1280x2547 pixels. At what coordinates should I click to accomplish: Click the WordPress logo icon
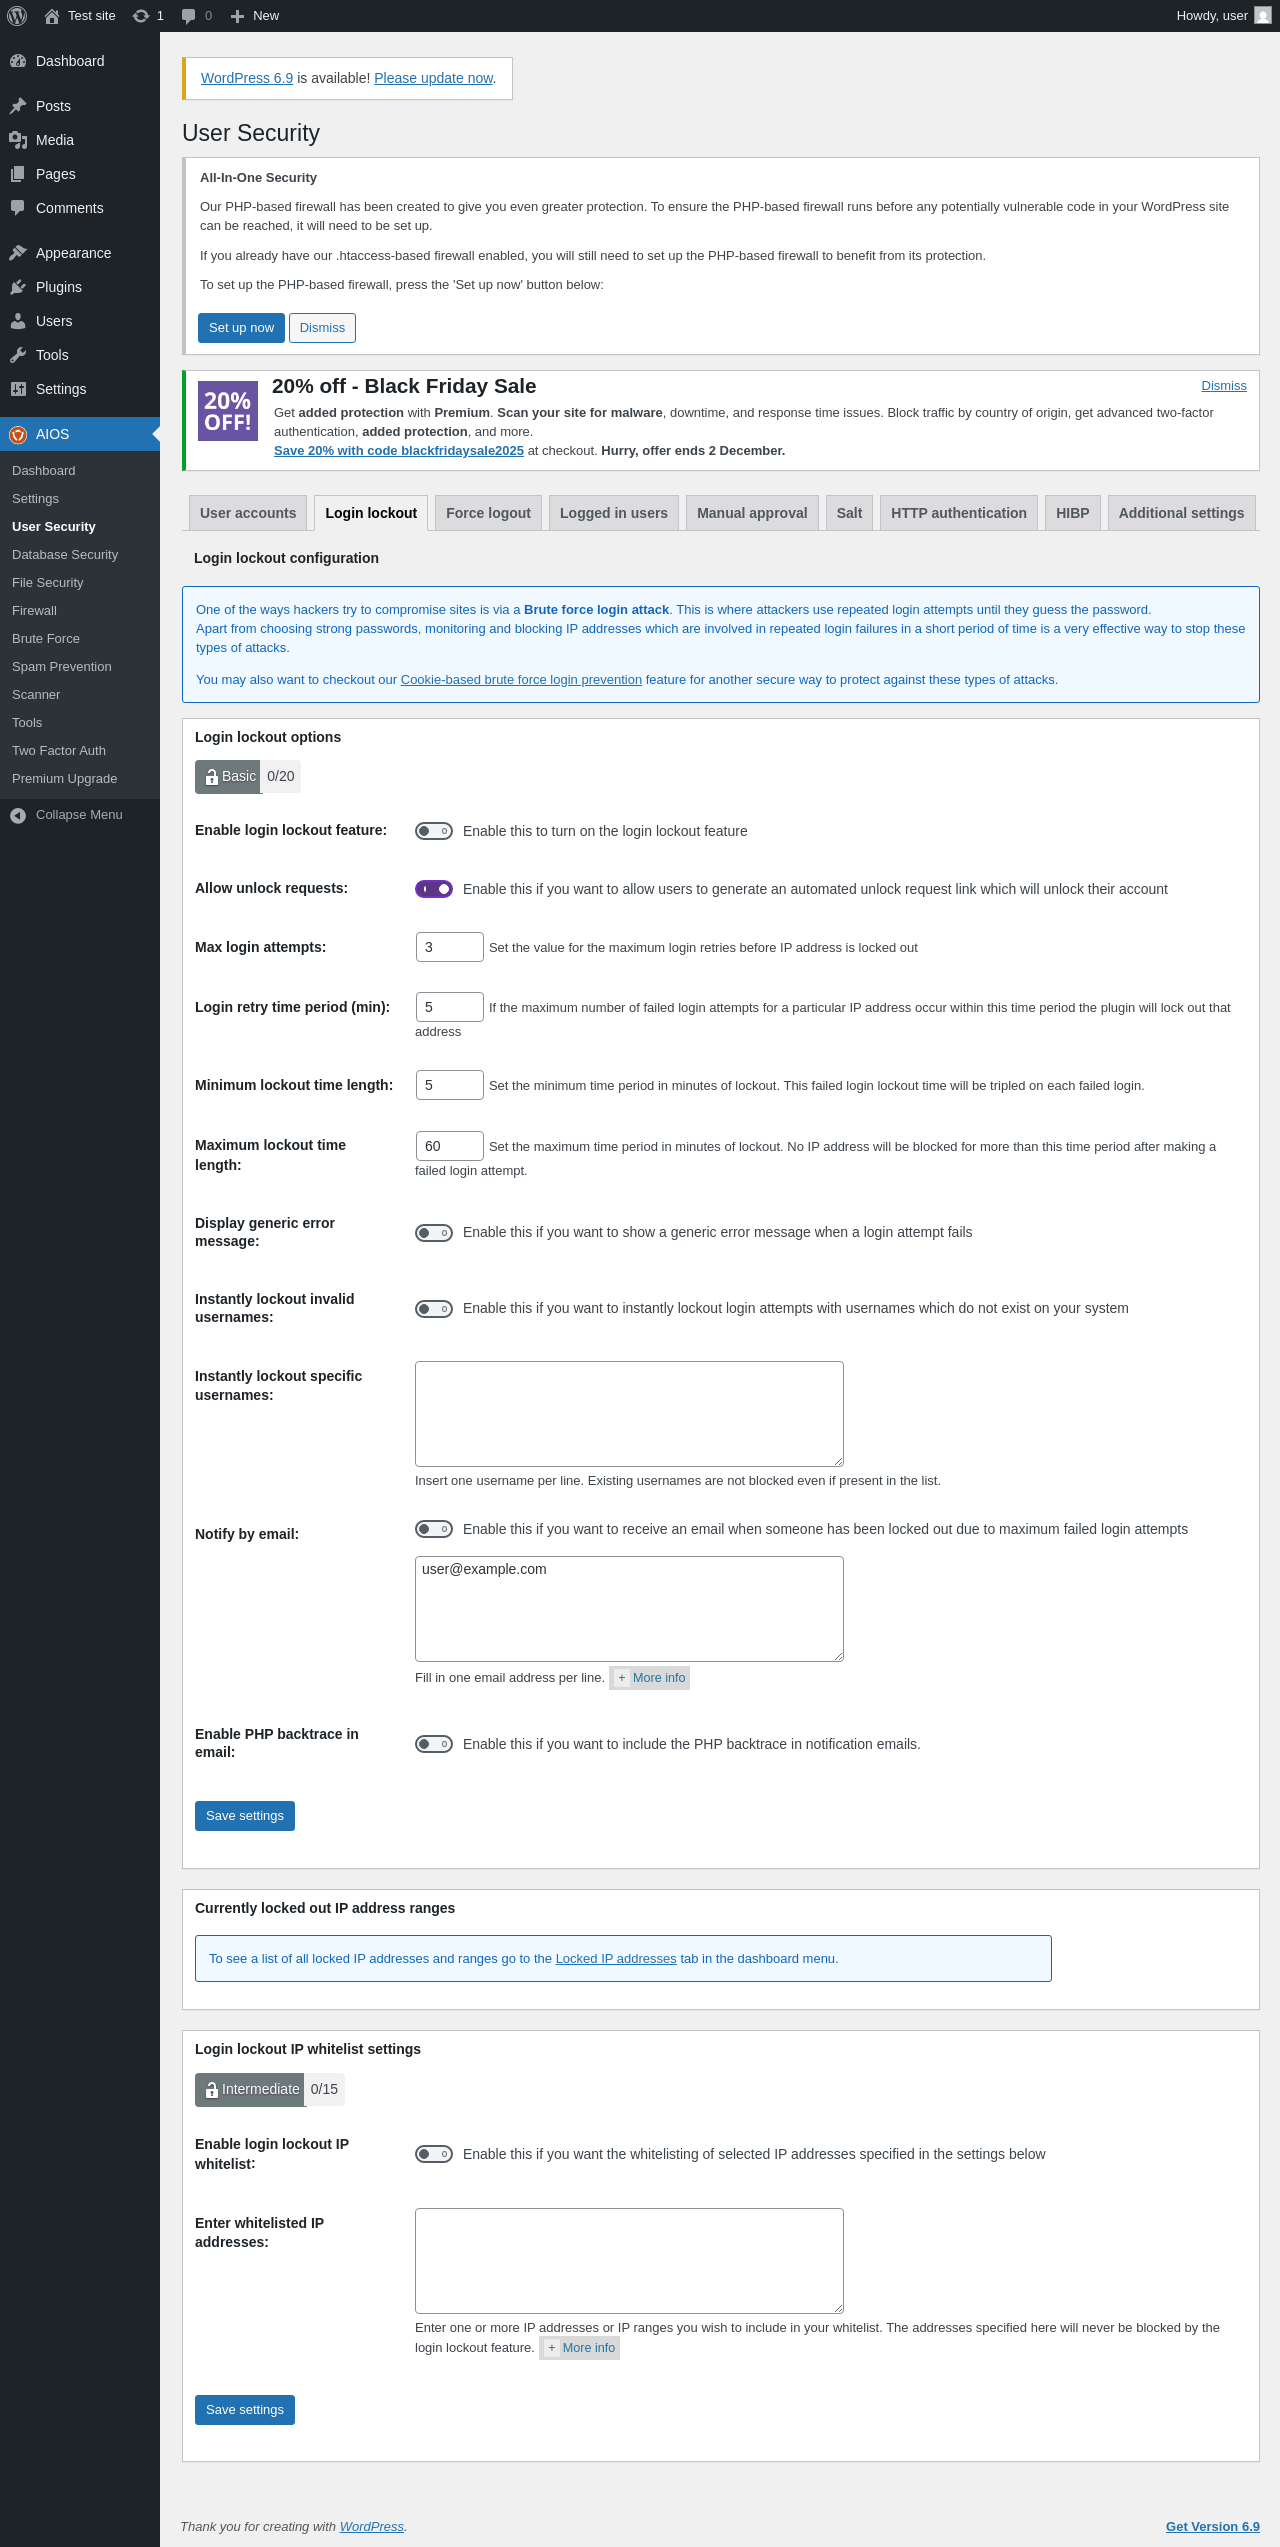[17, 16]
